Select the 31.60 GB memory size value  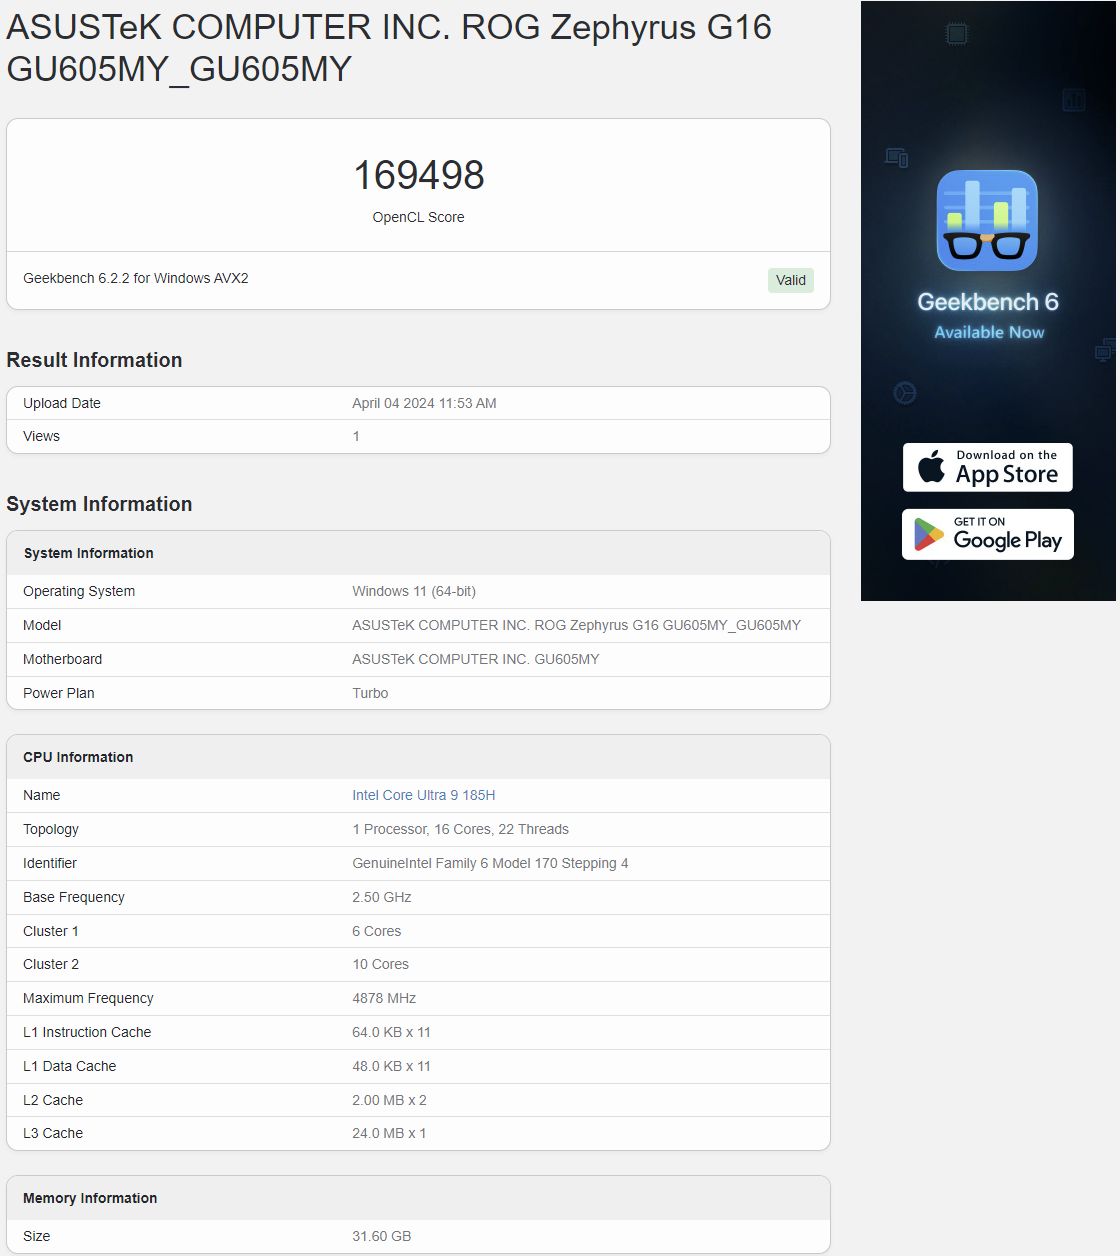(382, 1236)
